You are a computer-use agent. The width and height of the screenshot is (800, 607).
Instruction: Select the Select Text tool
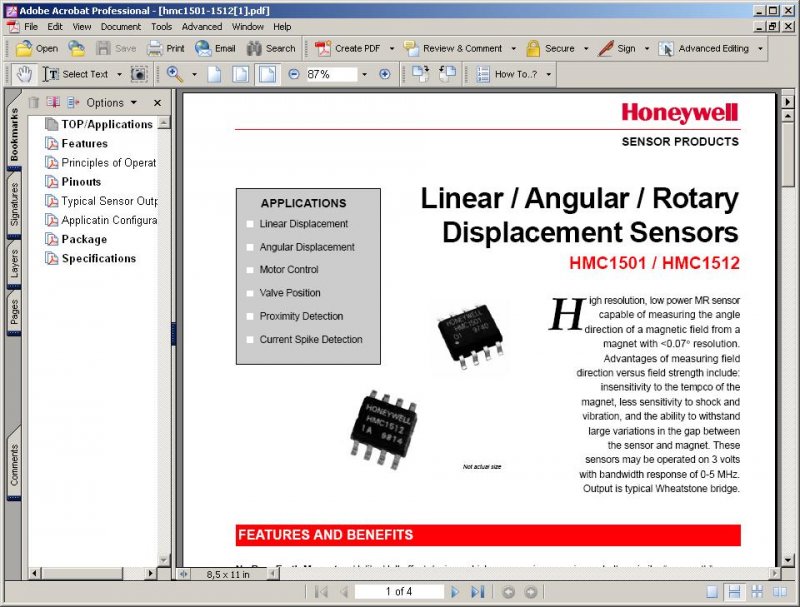76,74
